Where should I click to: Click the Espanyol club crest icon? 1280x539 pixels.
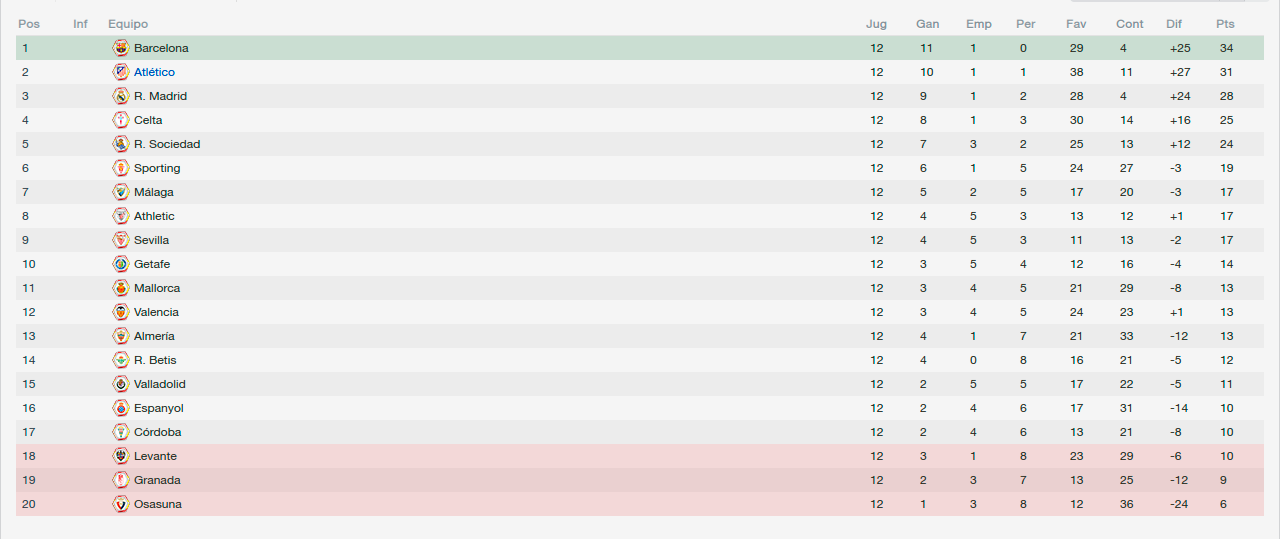(x=121, y=408)
